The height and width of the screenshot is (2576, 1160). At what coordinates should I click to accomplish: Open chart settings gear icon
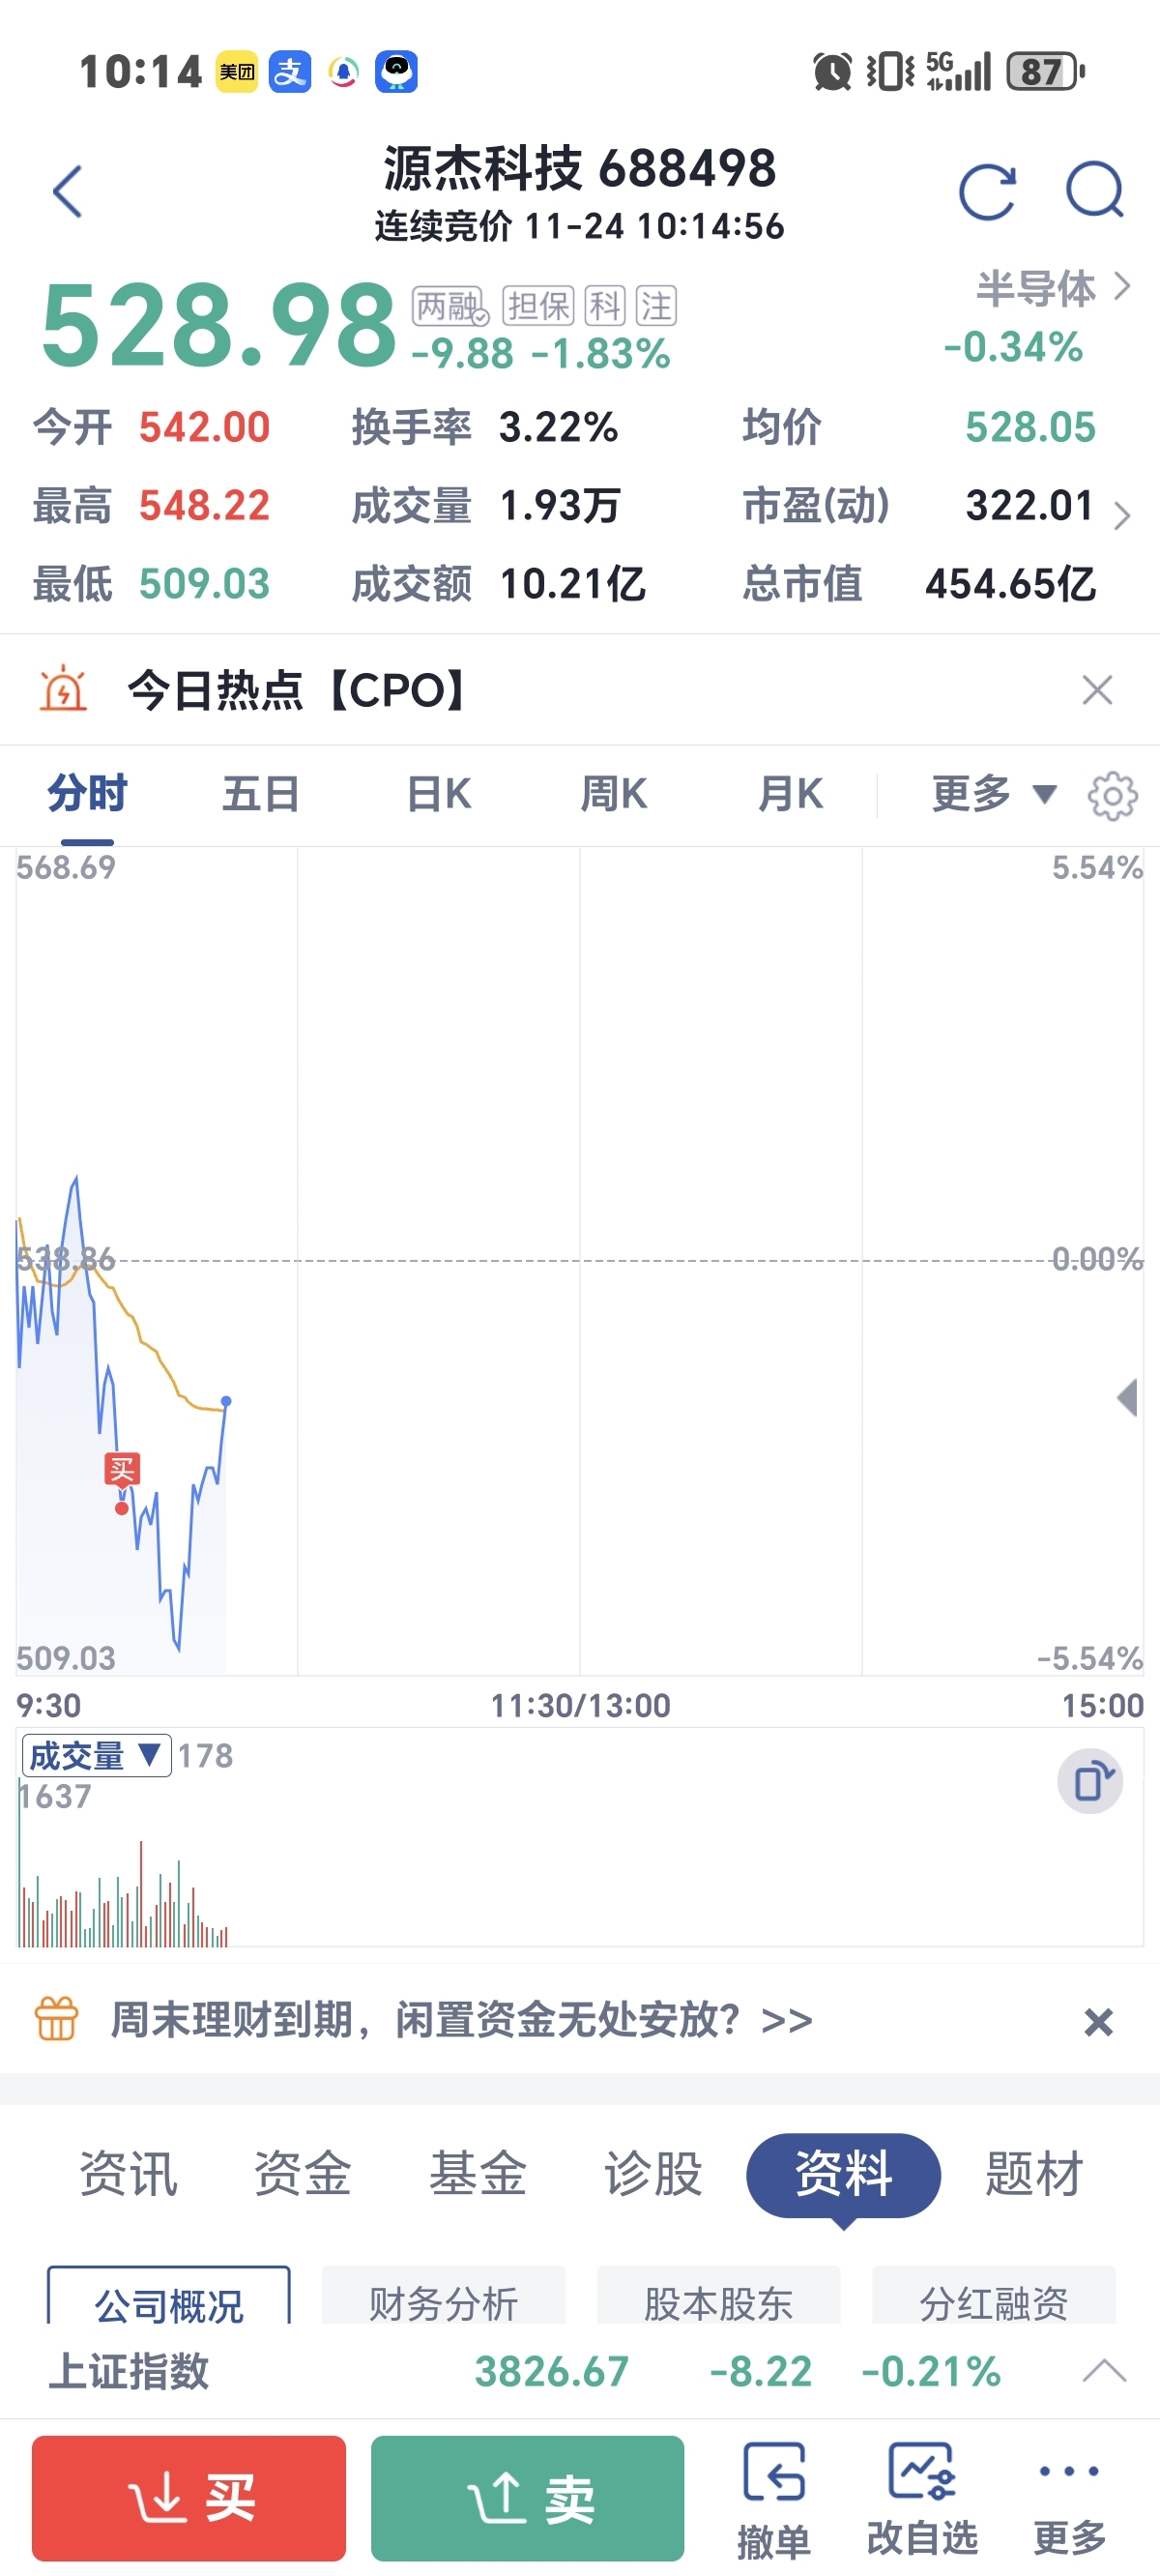[x=1112, y=796]
